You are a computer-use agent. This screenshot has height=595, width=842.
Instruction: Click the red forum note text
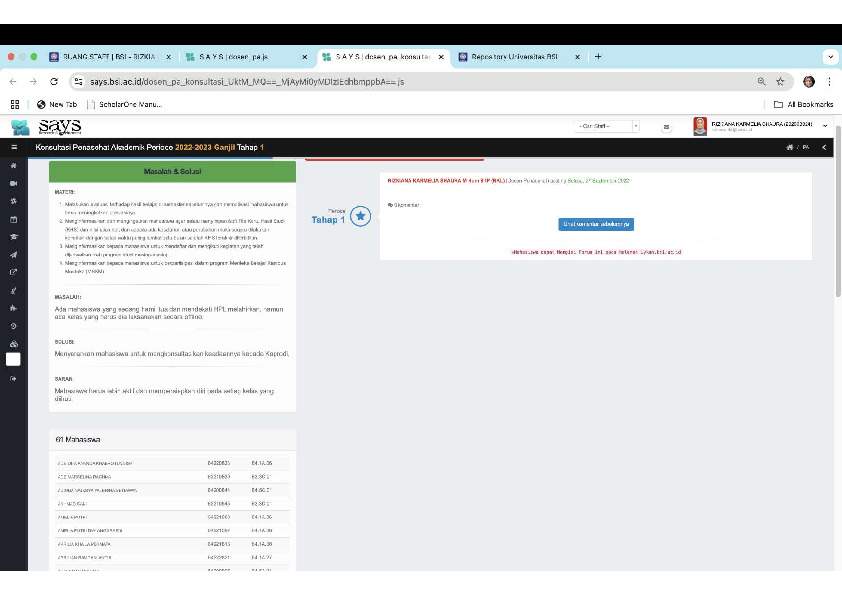click(x=596, y=252)
